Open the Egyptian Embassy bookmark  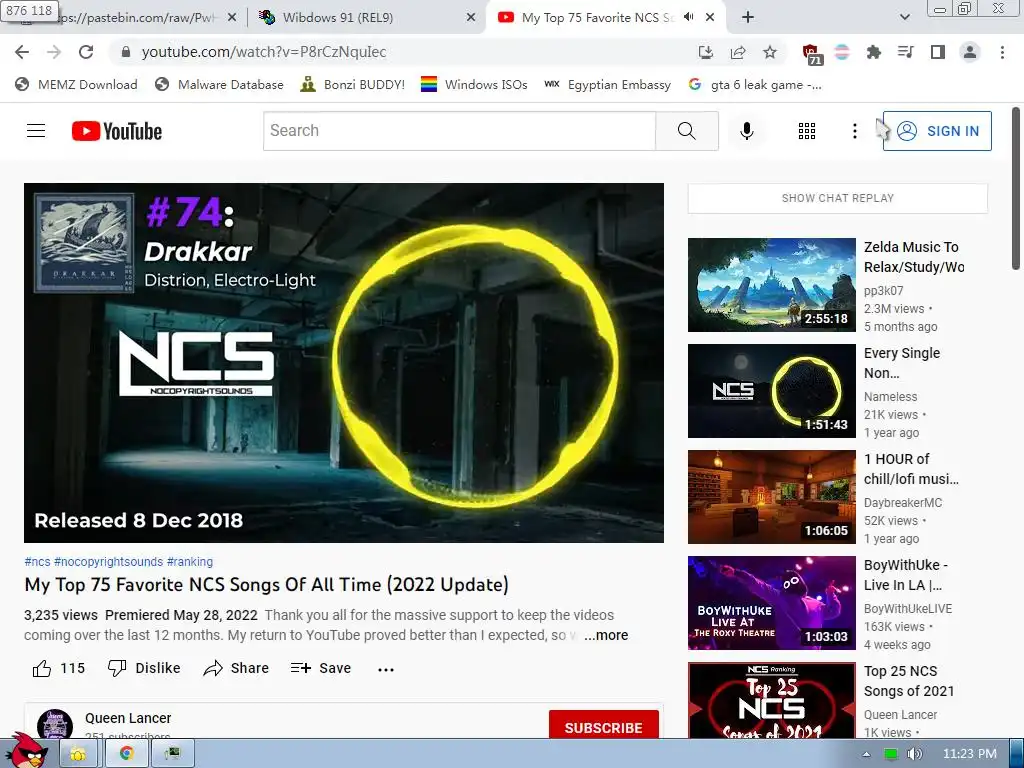coord(607,84)
